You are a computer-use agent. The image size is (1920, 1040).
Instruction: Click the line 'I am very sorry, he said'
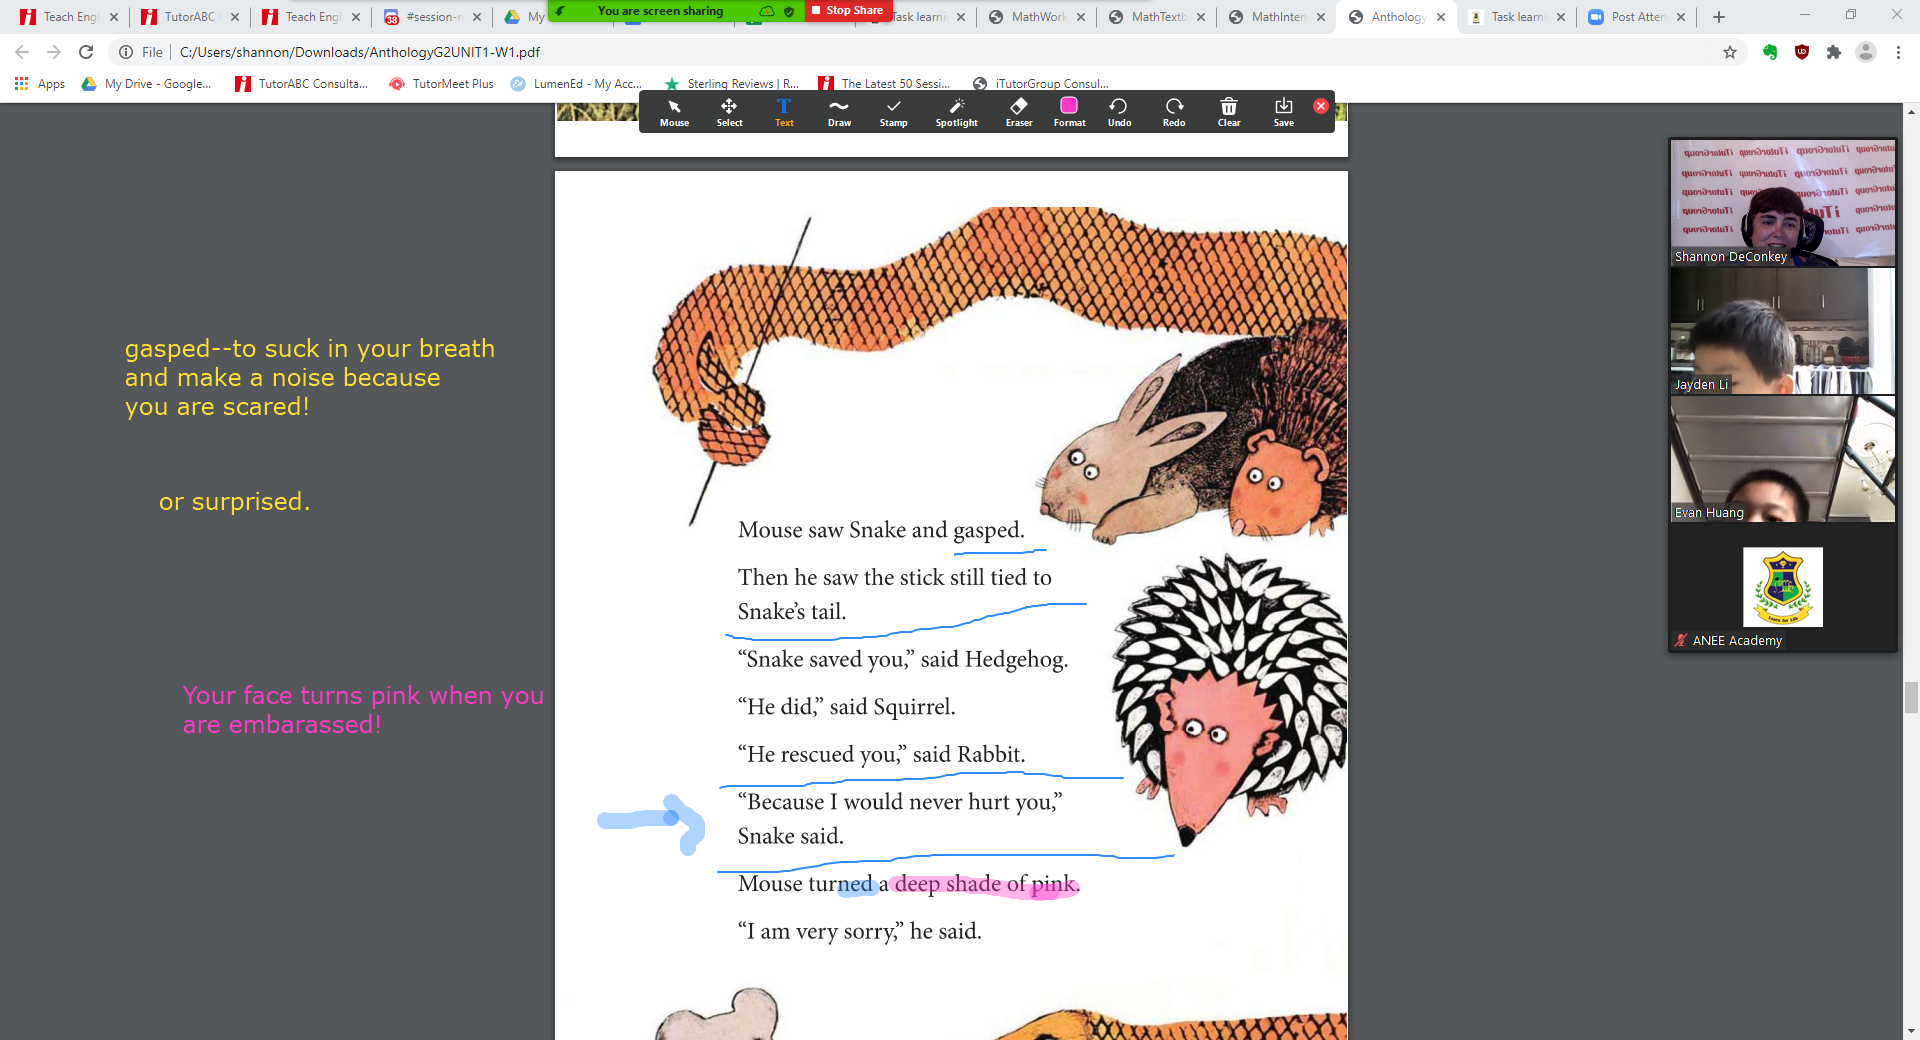coord(860,932)
